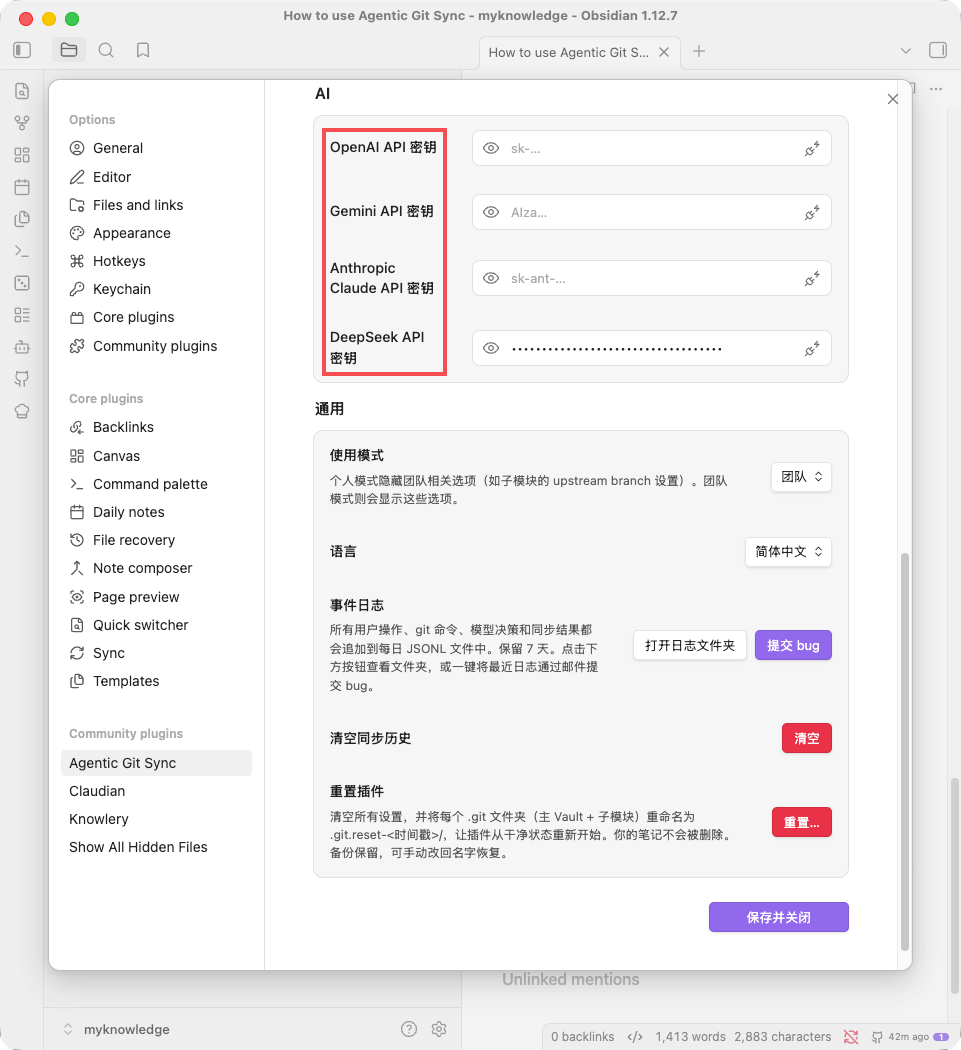The image size is (961, 1050).
Task: Open more options ellipsis icon
Action: (x=936, y=89)
